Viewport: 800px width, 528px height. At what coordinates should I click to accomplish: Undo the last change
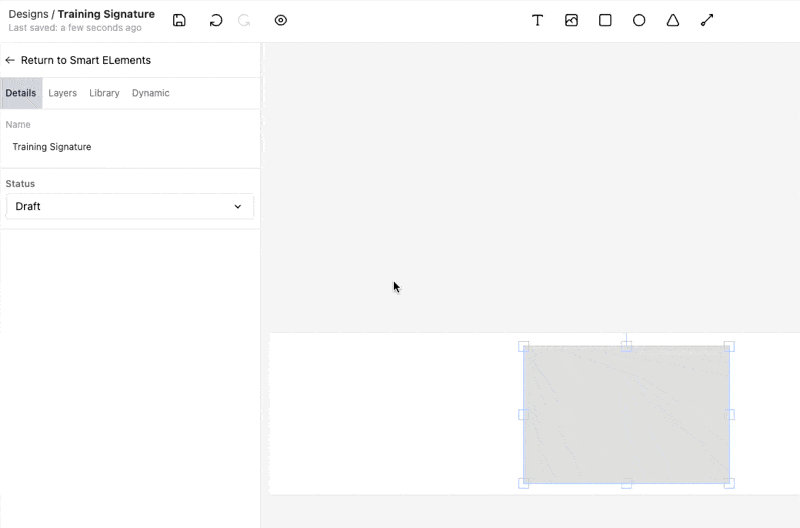[216, 20]
